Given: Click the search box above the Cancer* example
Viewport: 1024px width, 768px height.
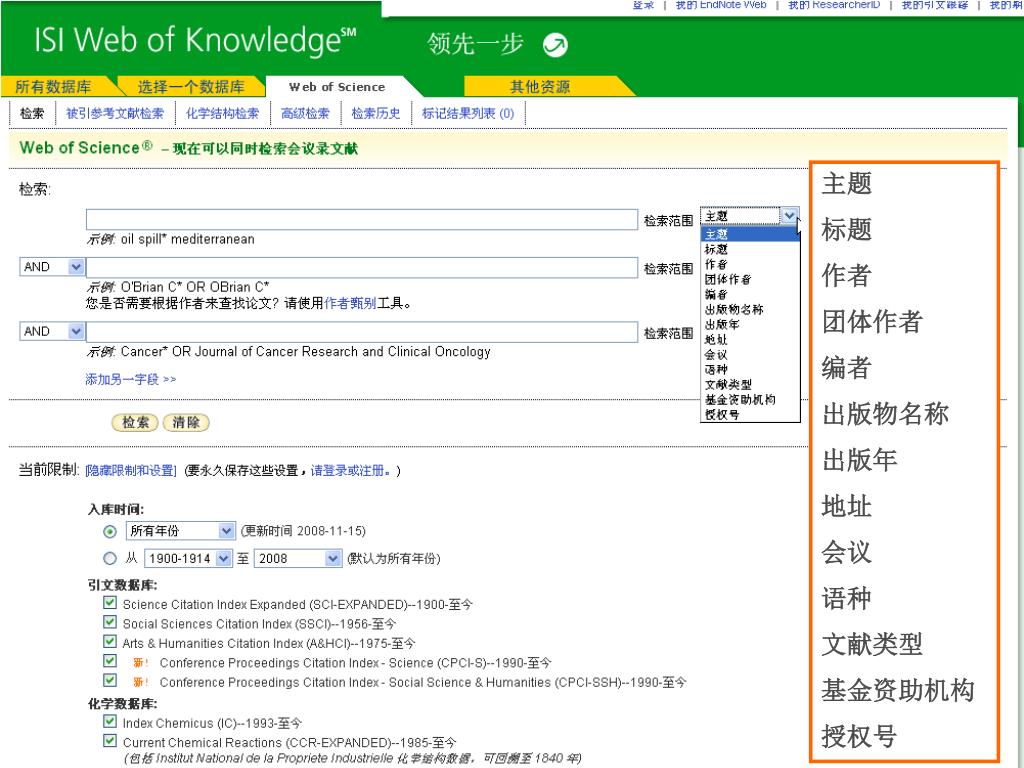Looking at the screenshot, I should (362, 332).
